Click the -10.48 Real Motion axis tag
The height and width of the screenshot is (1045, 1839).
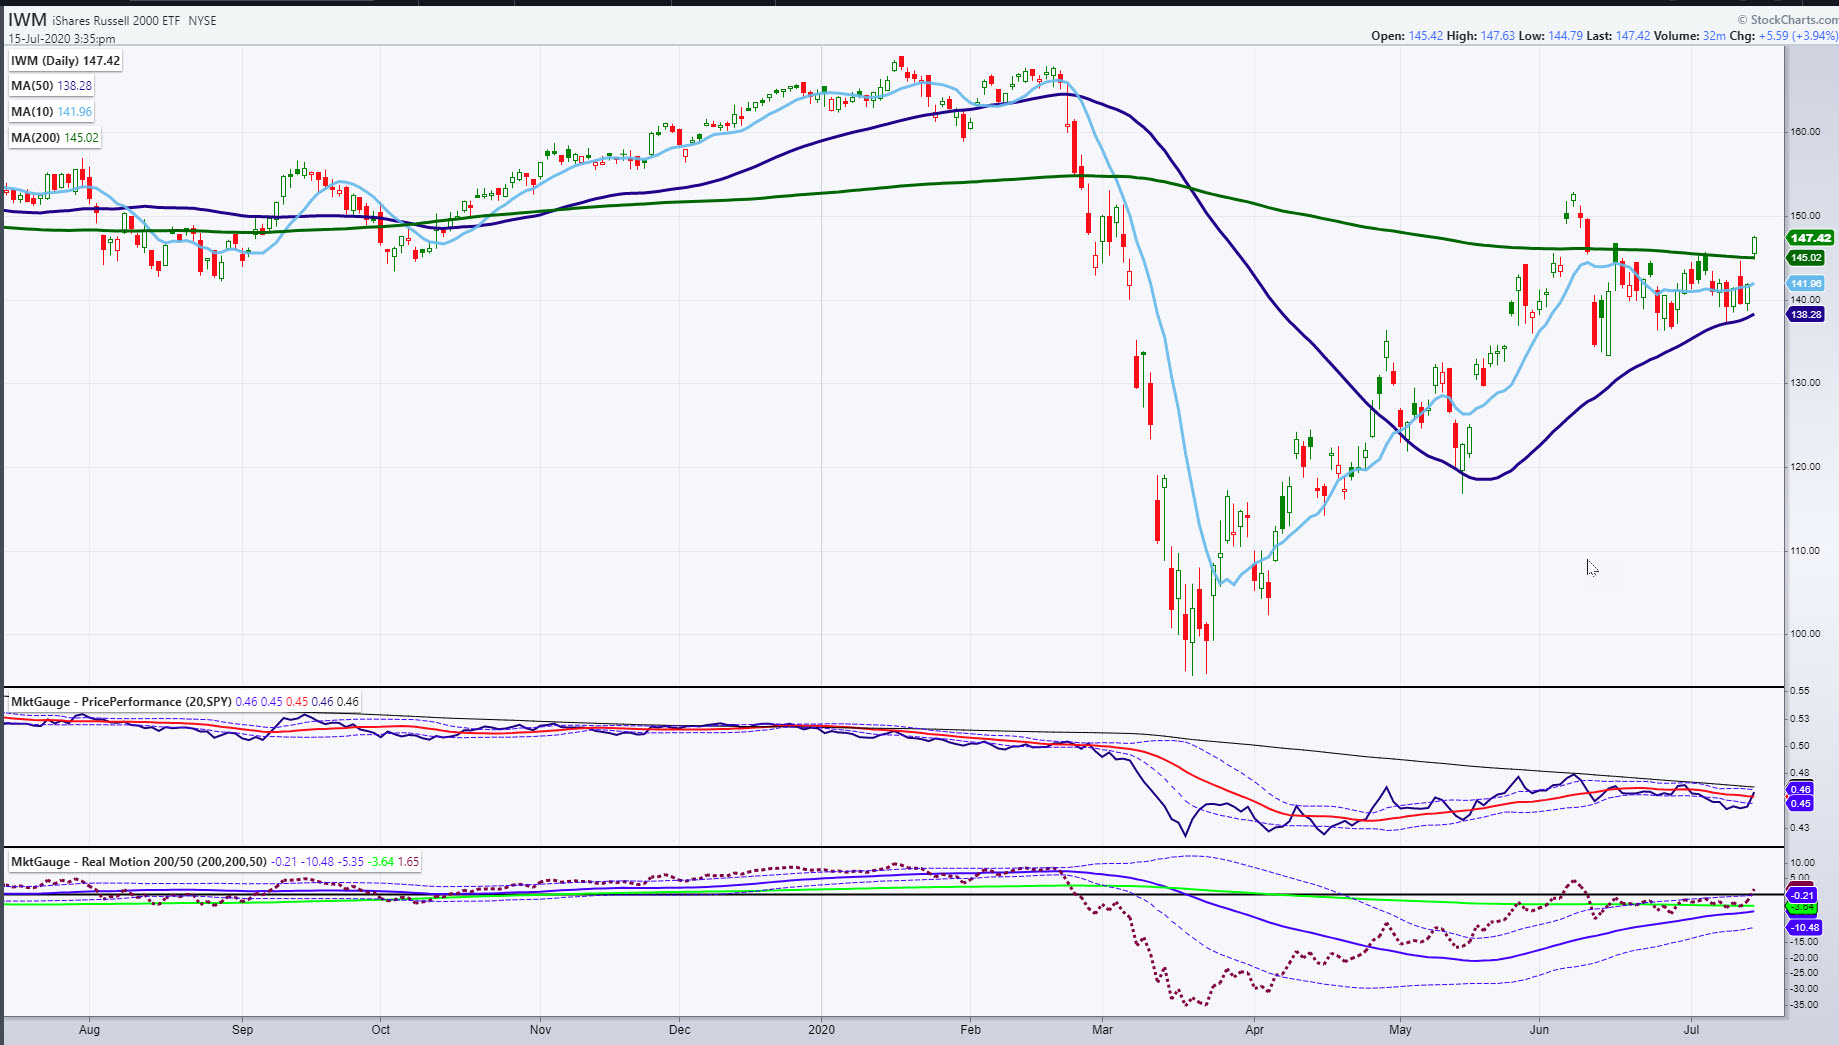(x=1804, y=928)
